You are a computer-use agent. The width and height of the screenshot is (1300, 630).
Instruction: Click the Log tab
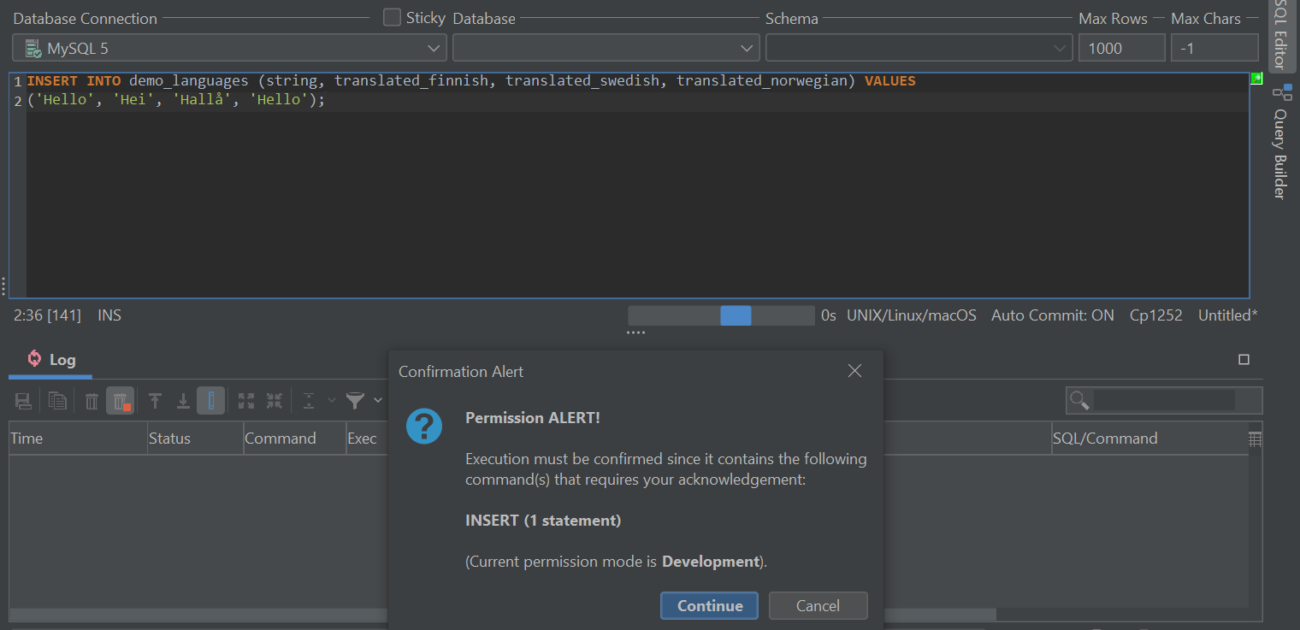pyautogui.click(x=51, y=360)
